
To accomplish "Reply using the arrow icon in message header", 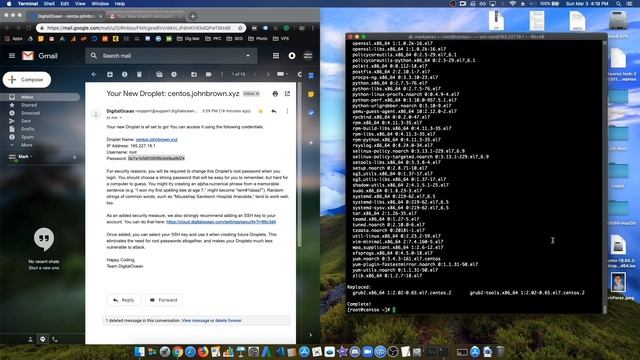I will (x=274, y=111).
